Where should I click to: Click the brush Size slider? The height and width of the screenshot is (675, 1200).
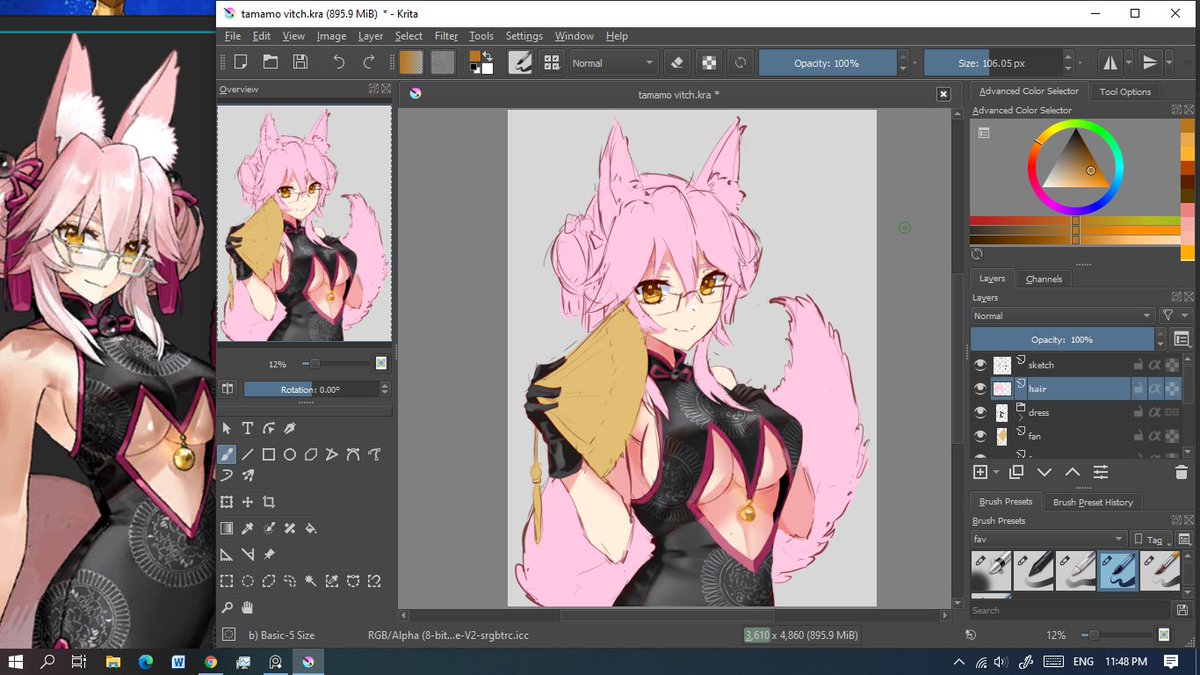[992, 63]
